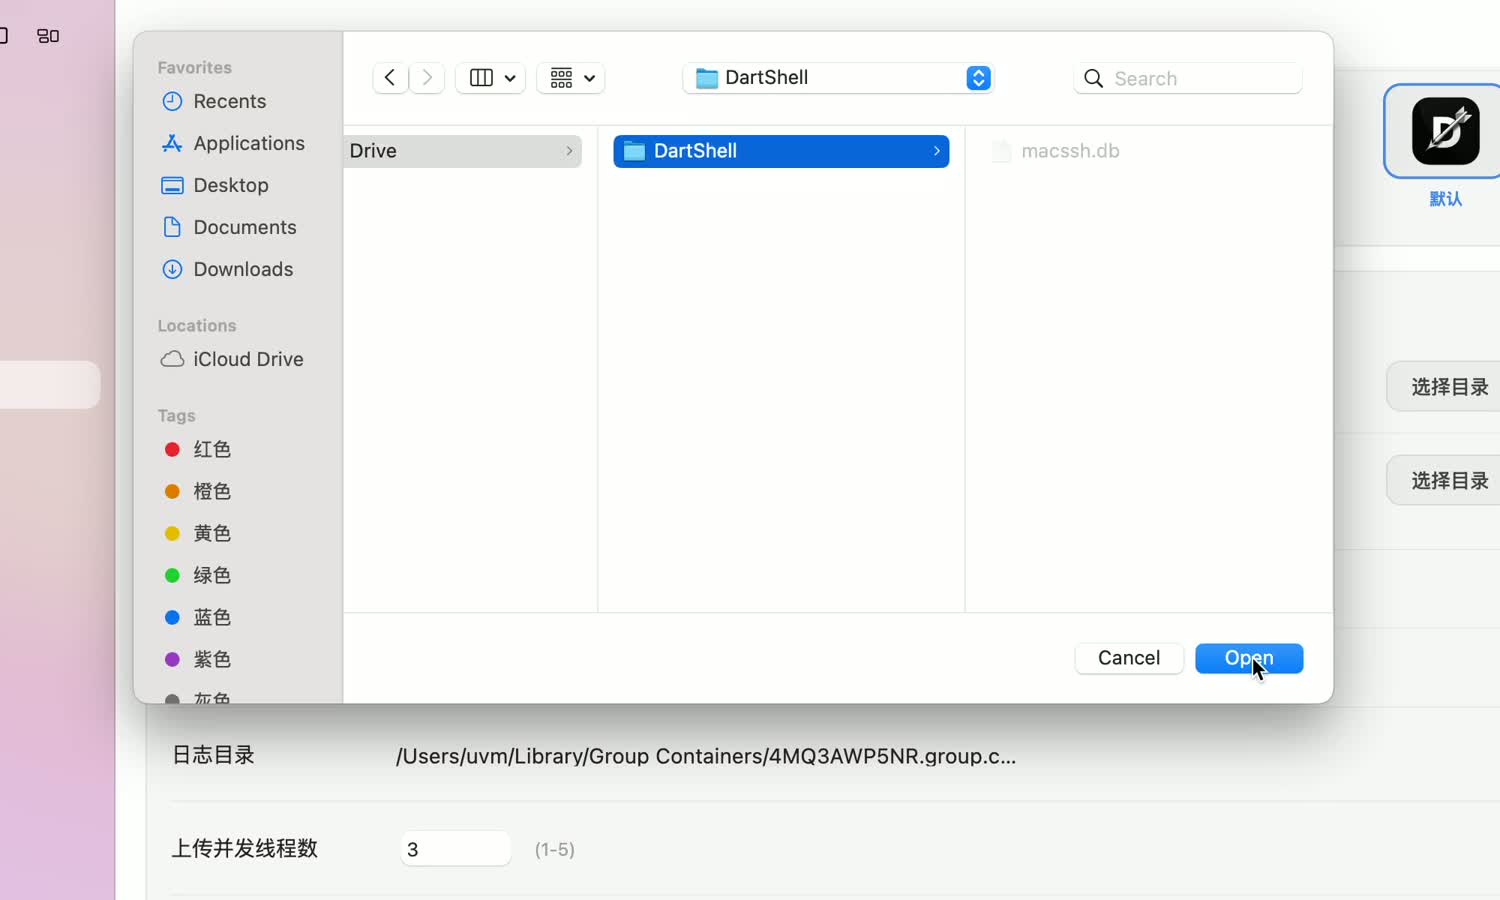Select the Drive column entry

pyautogui.click(x=462, y=151)
